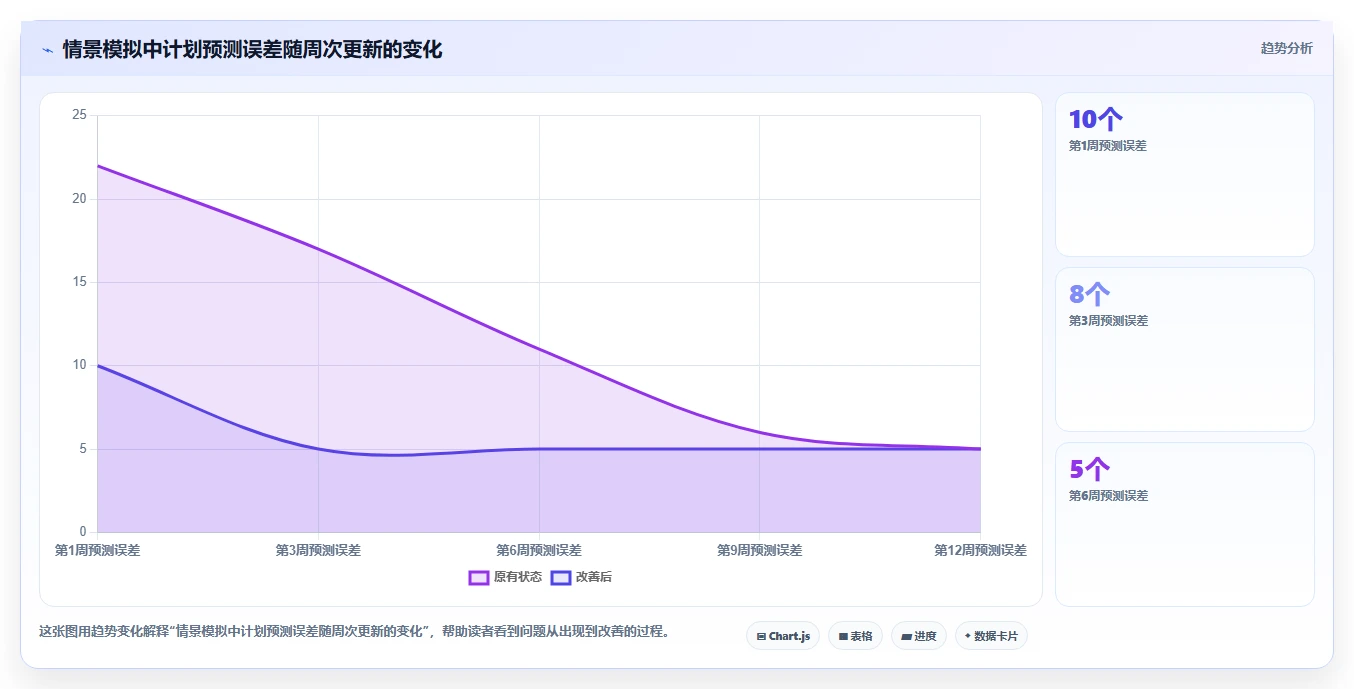Viewport: 1354px width, 689px height.
Task: Click the icon inside the 表格 chip
Action: click(x=843, y=636)
